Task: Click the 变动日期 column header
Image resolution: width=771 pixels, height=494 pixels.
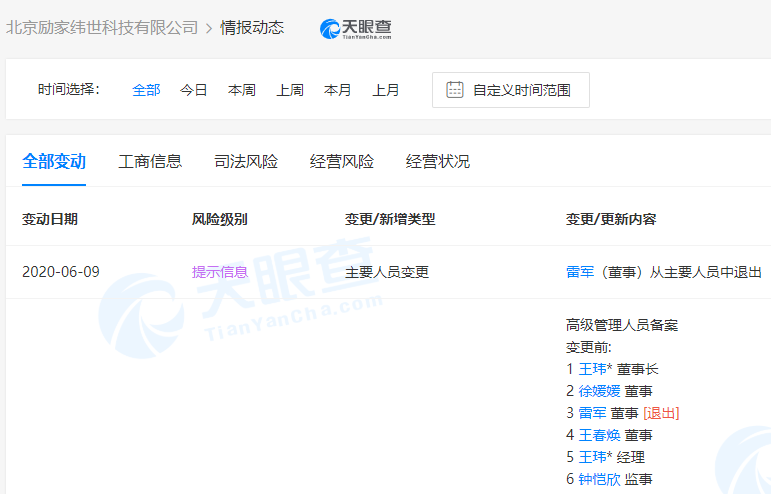Action: (50, 219)
